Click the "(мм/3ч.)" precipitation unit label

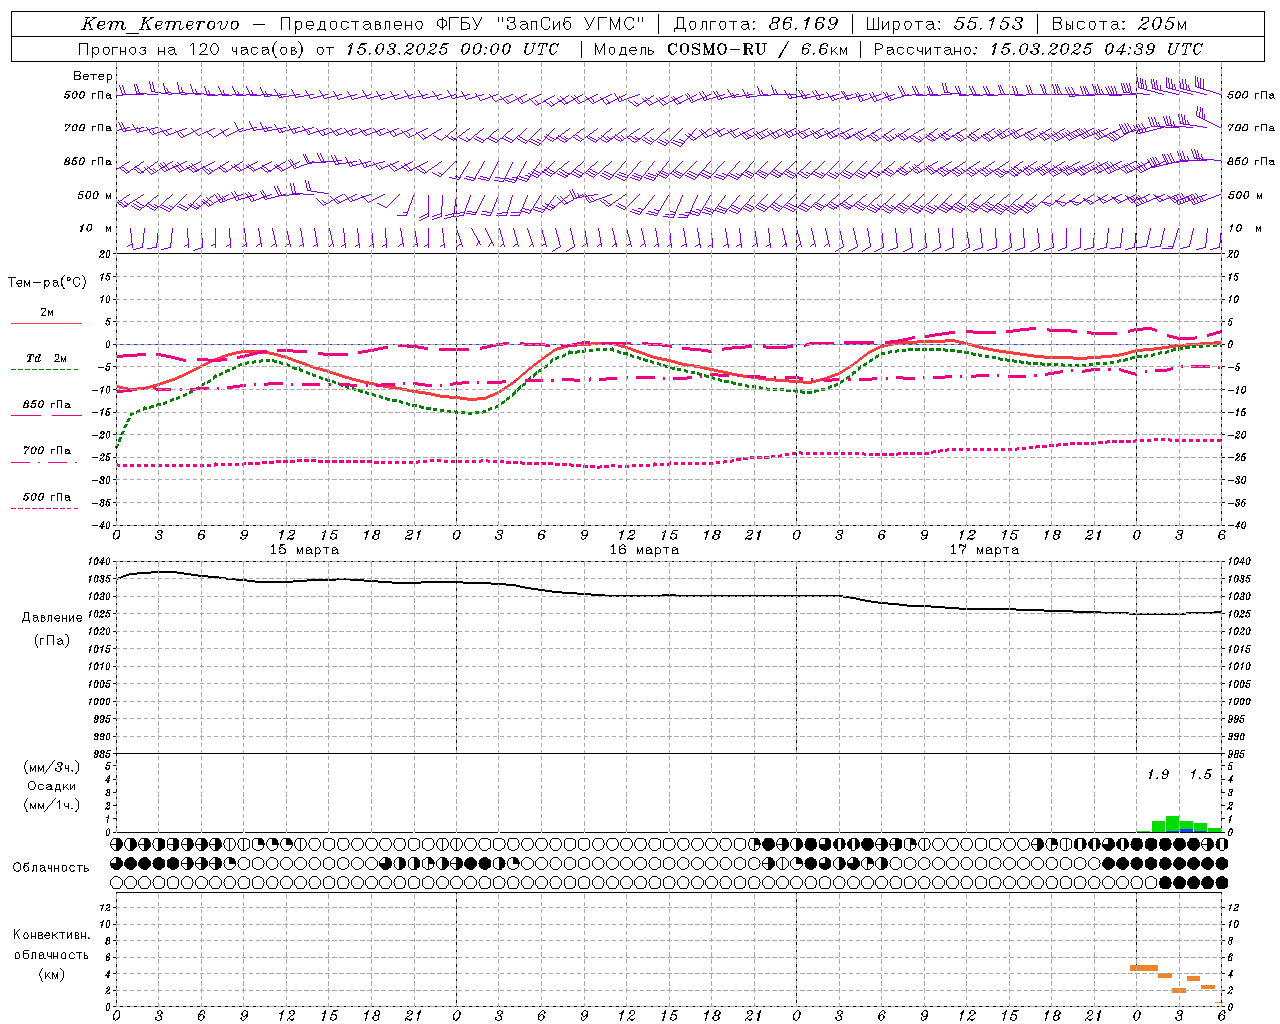(52, 767)
